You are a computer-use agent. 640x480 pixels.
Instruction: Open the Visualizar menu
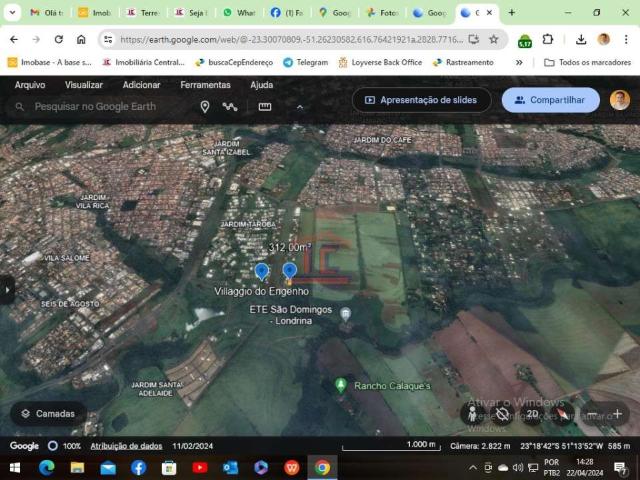click(84, 85)
